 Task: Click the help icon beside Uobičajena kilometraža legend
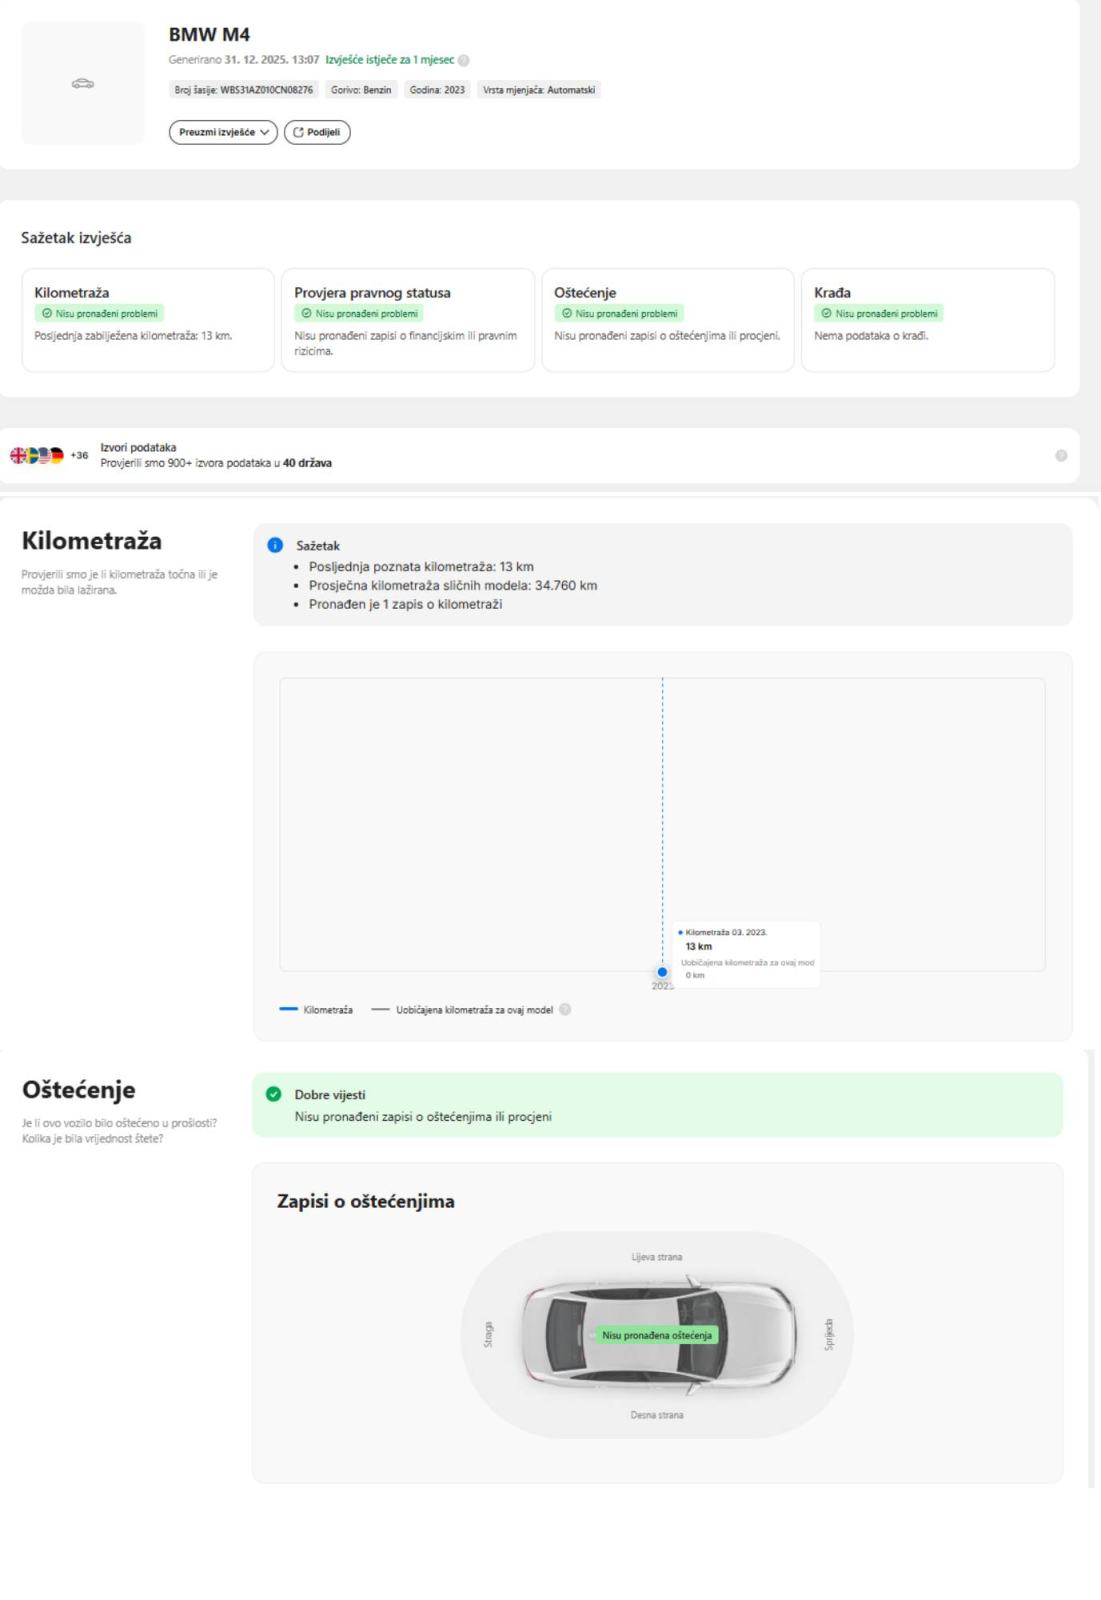coord(565,1010)
